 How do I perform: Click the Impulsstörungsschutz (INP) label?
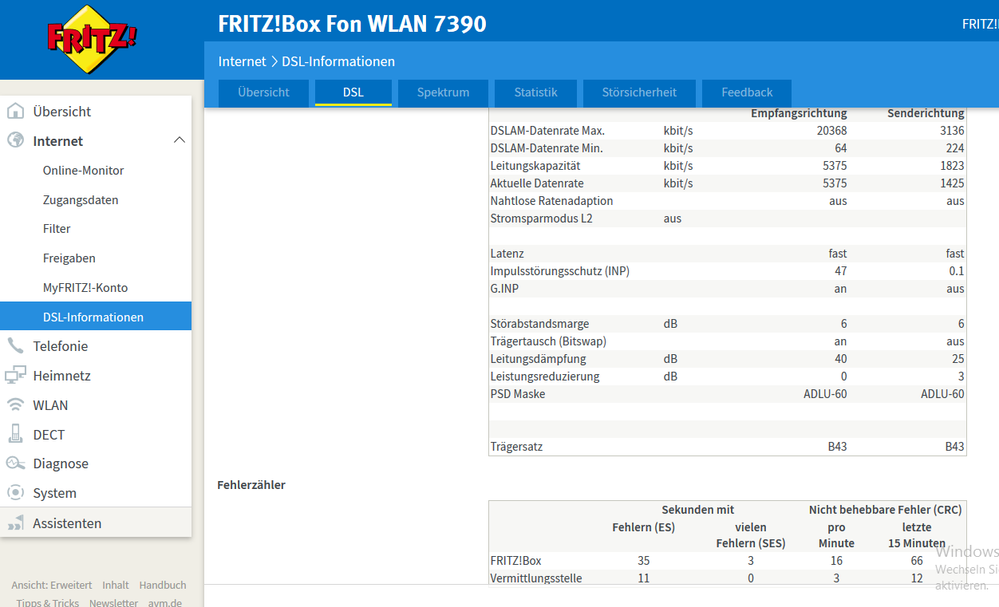click(559, 271)
